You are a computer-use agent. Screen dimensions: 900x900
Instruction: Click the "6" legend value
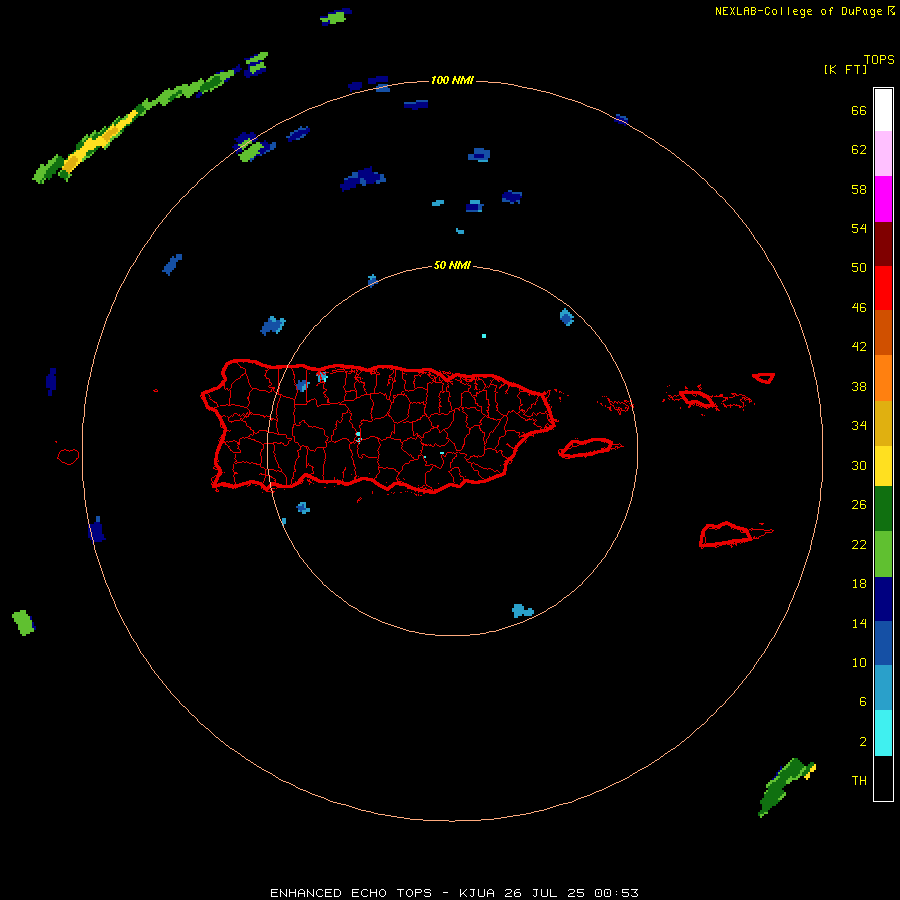863,702
